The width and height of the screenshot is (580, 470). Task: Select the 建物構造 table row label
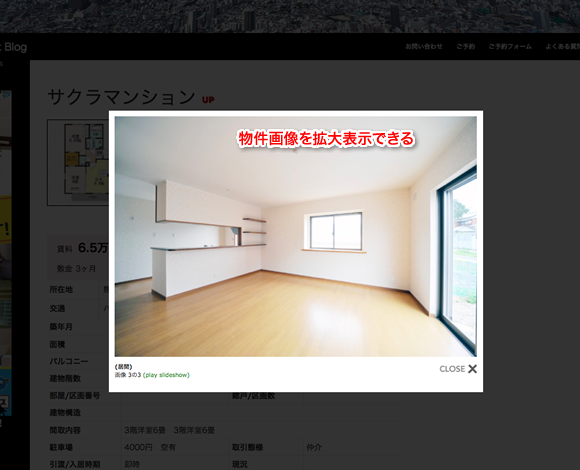(x=65, y=412)
